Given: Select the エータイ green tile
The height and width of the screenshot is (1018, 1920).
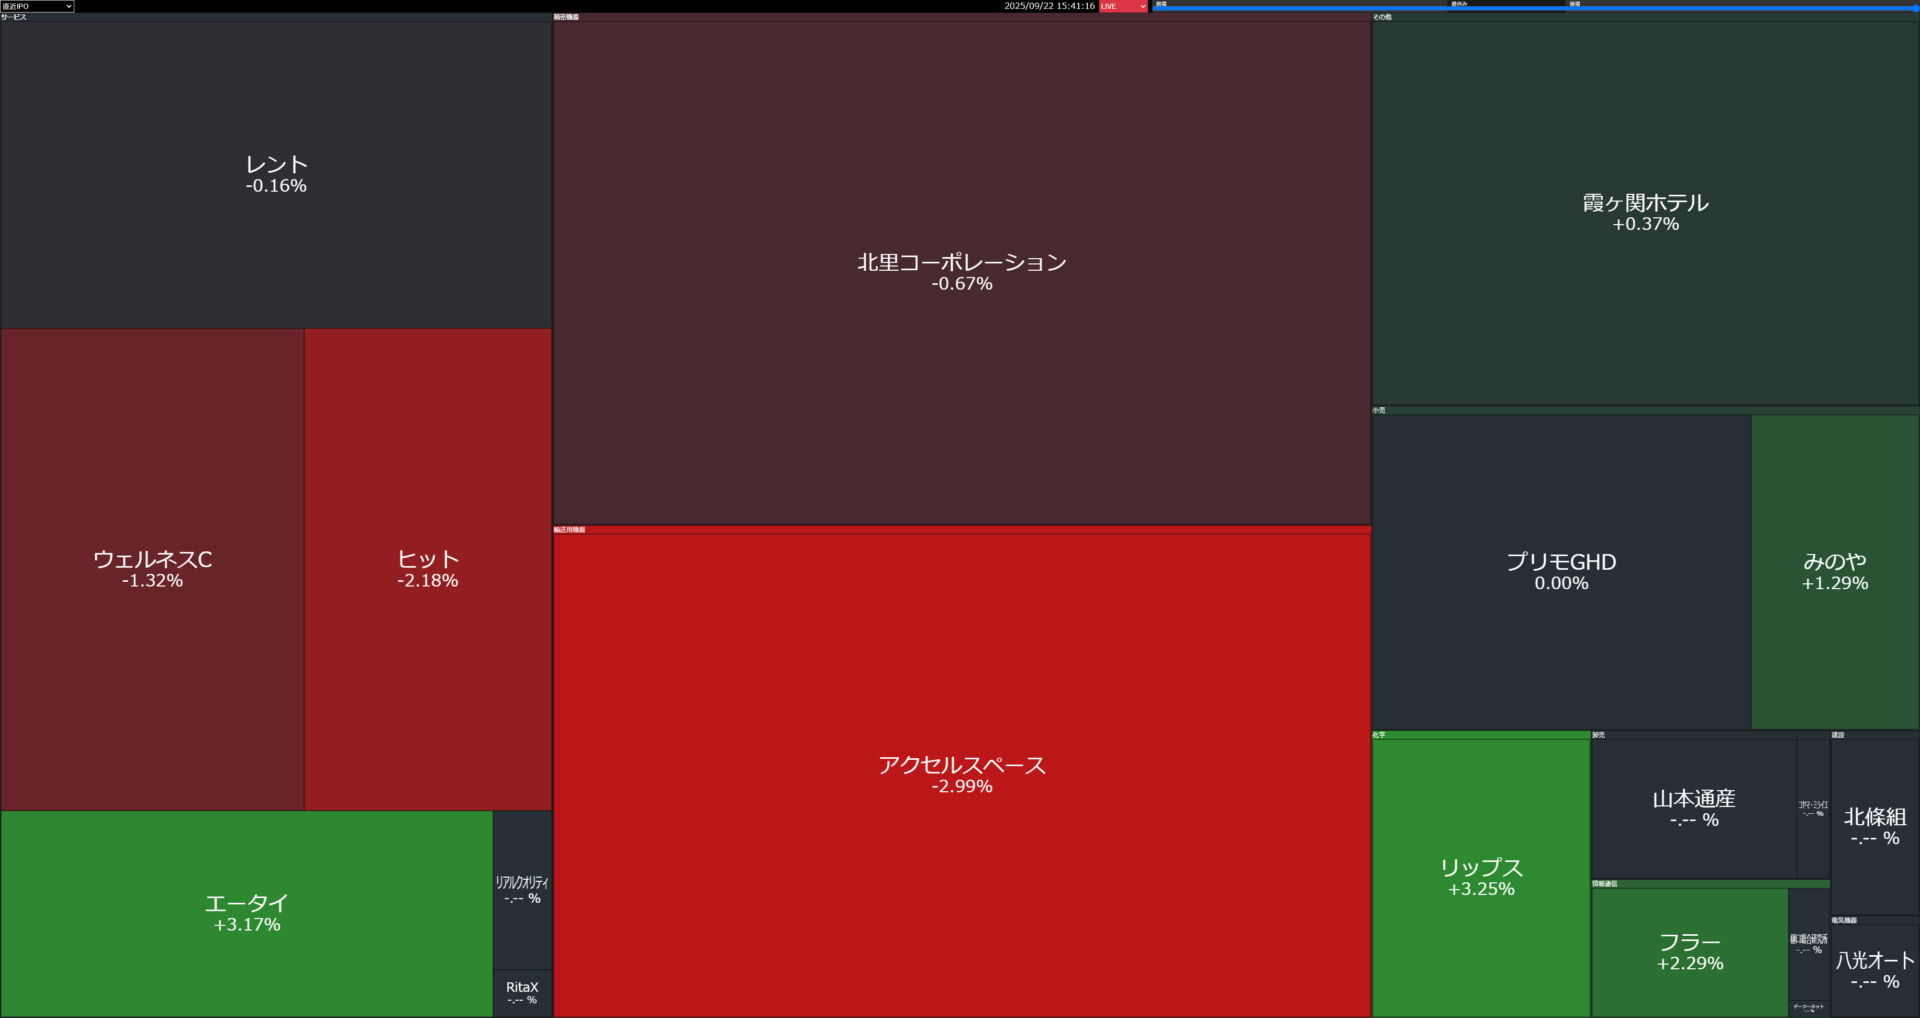Looking at the screenshot, I should [x=246, y=913].
